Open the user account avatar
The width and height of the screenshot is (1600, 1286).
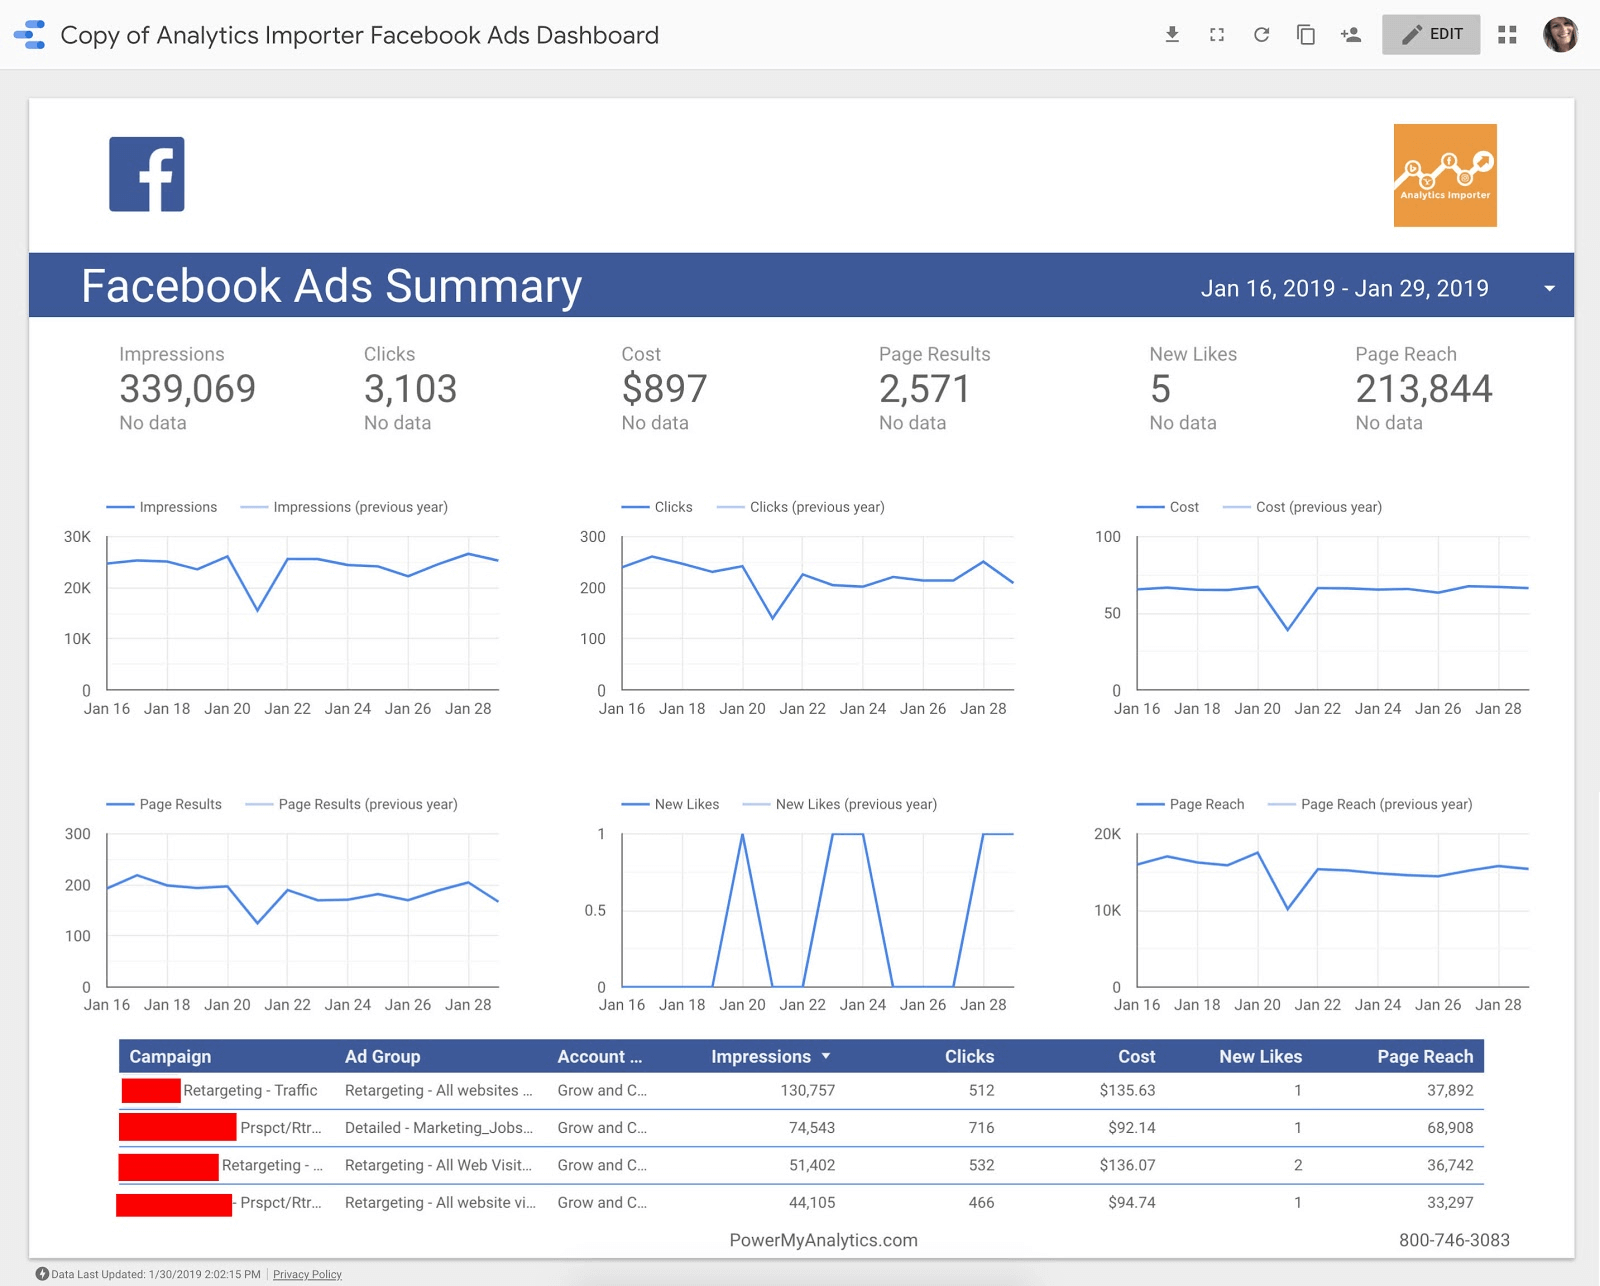[x=1560, y=35]
